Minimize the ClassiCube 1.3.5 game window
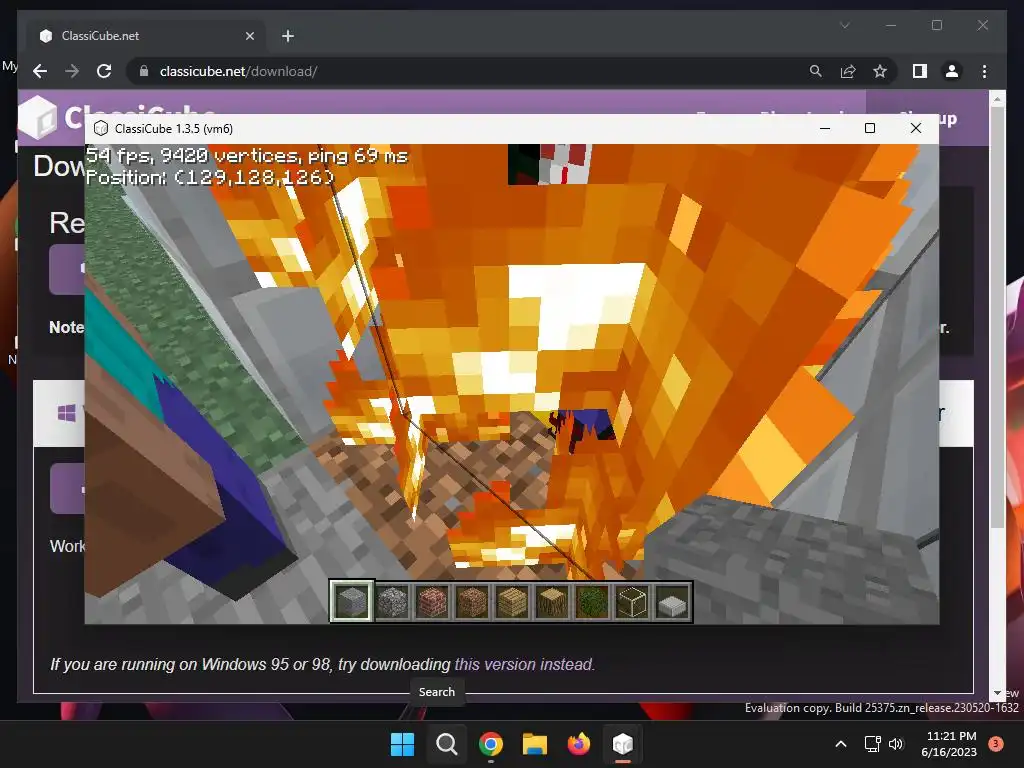 (825, 129)
